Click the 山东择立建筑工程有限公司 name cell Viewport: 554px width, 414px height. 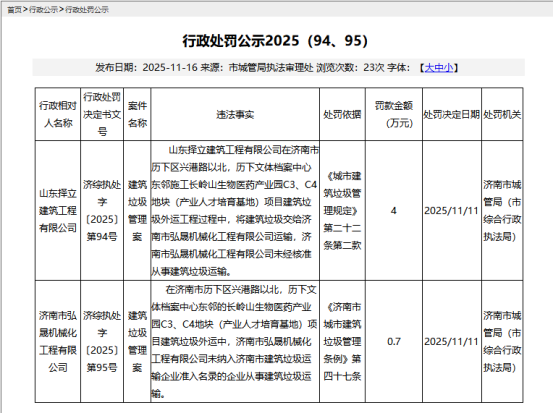tap(58, 211)
